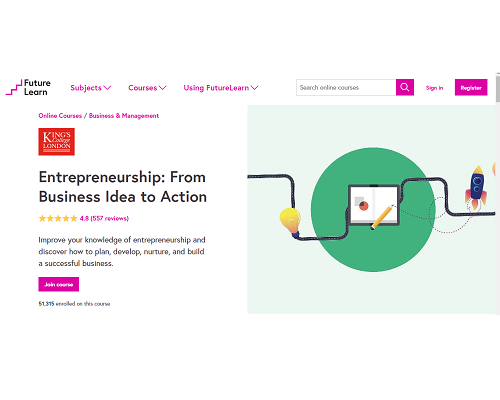The width and height of the screenshot is (500, 400).
Task: Focus the Search online courses field
Action: [x=346, y=87]
